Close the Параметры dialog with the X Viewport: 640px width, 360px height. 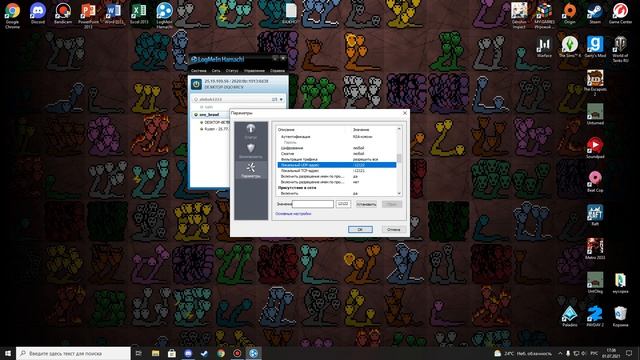(405, 113)
